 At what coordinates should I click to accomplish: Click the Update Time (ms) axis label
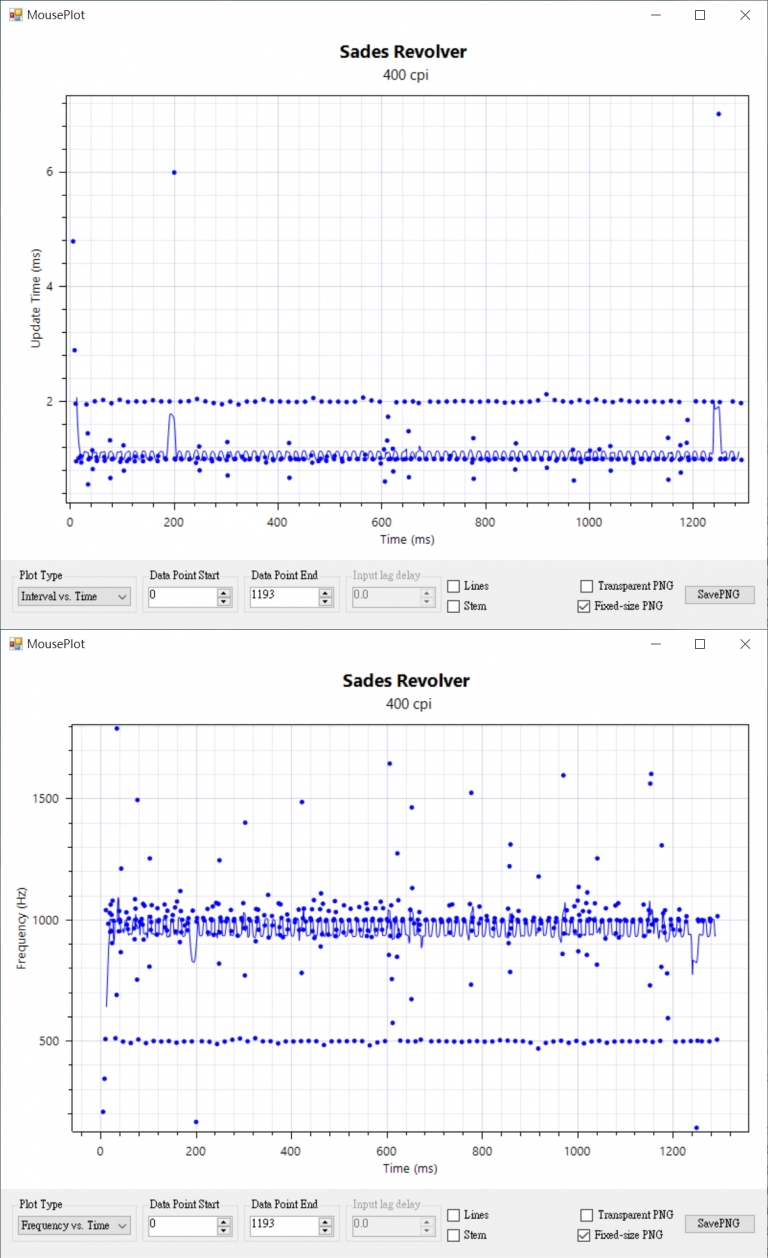coord(36,298)
